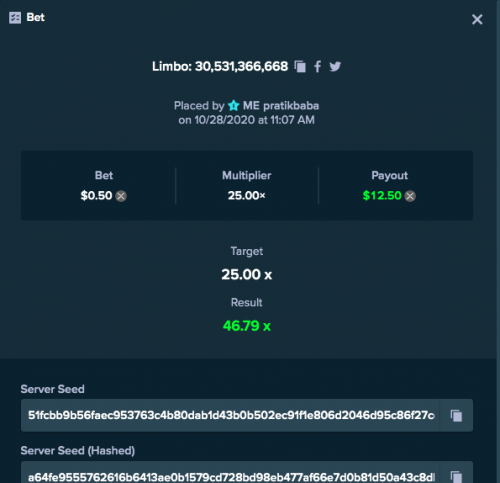Copy the Limbo bet ID
The image size is (500, 483).
(x=300, y=67)
